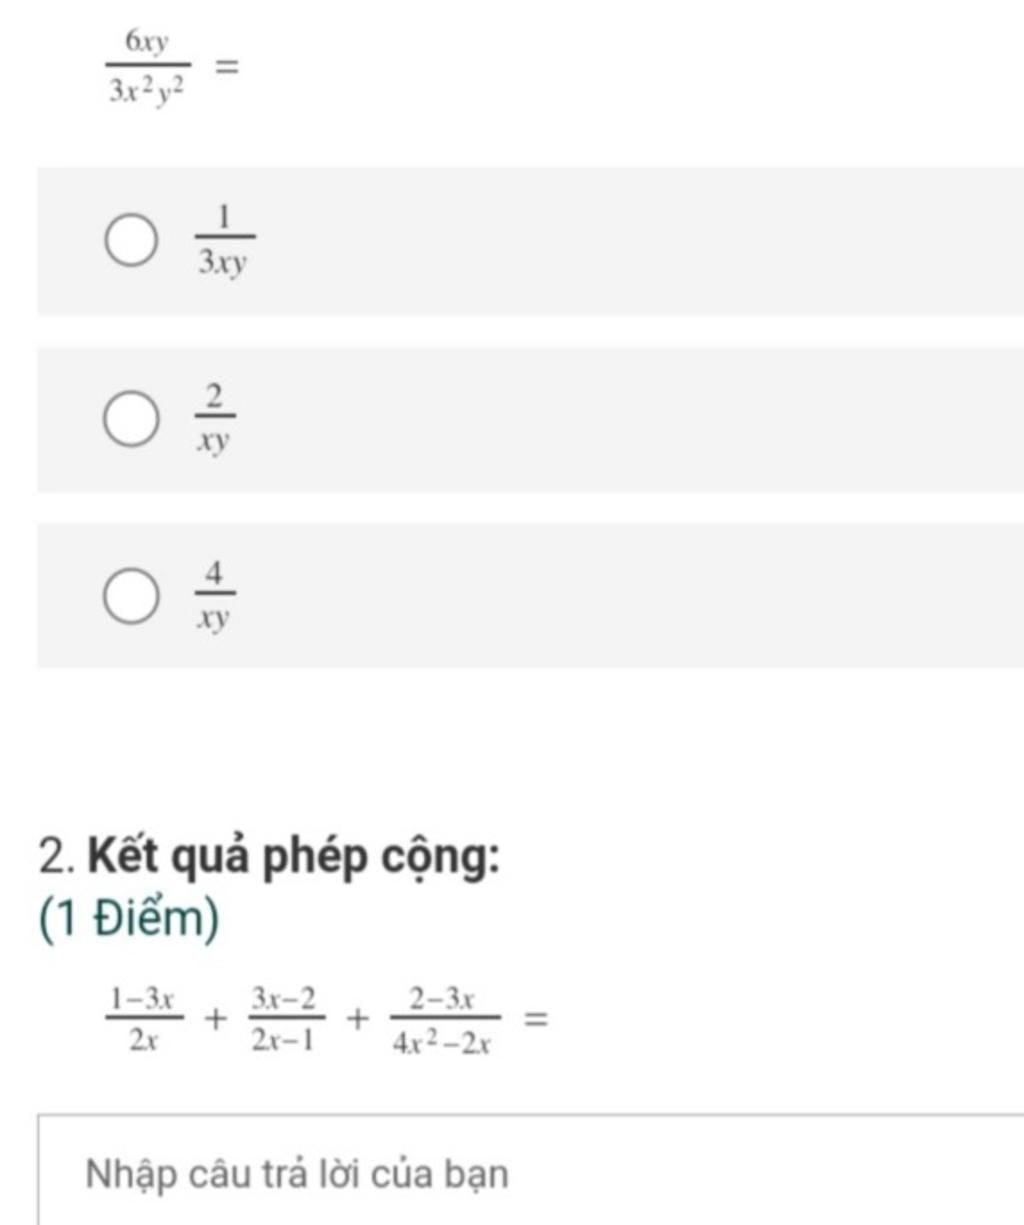Image resolution: width=1024 pixels, height=1225 pixels.
Task: Click the question number '2.'
Action: point(58,858)
